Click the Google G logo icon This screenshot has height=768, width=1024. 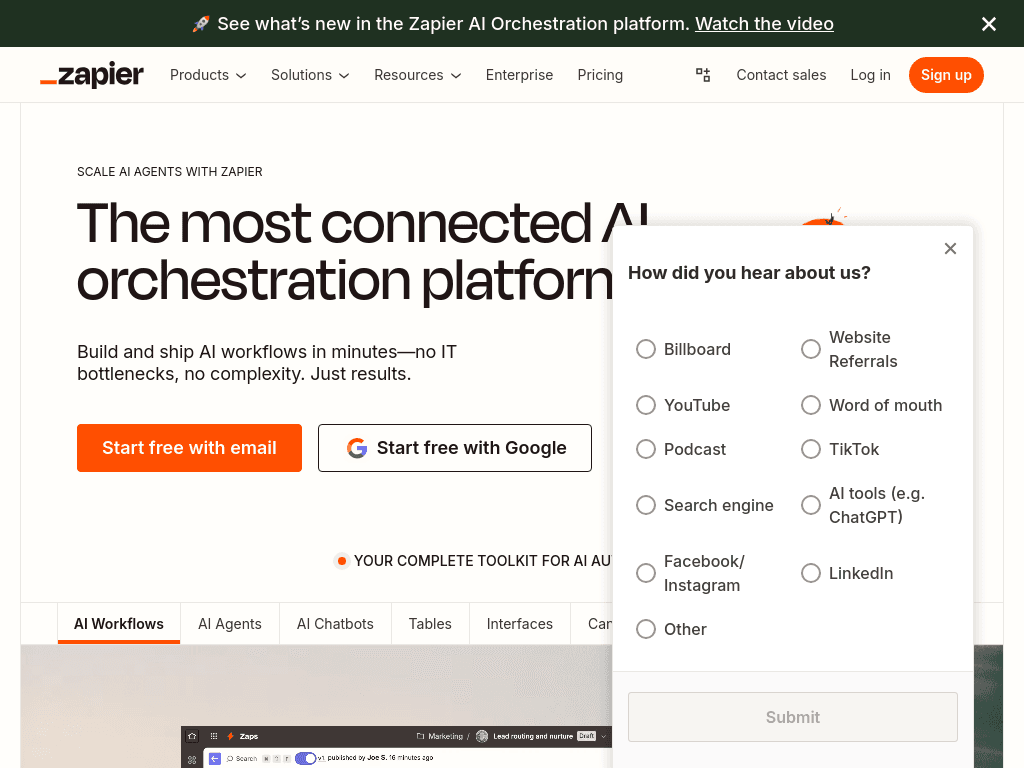pyautogui.click(x=357, y=448)
